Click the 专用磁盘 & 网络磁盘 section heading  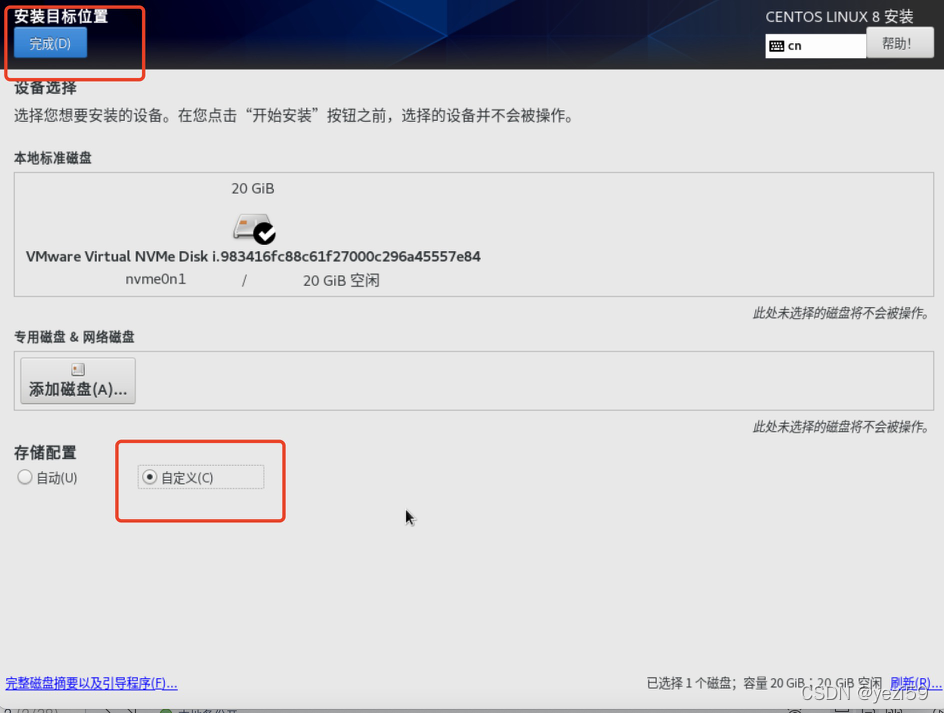tap(74, 337)
